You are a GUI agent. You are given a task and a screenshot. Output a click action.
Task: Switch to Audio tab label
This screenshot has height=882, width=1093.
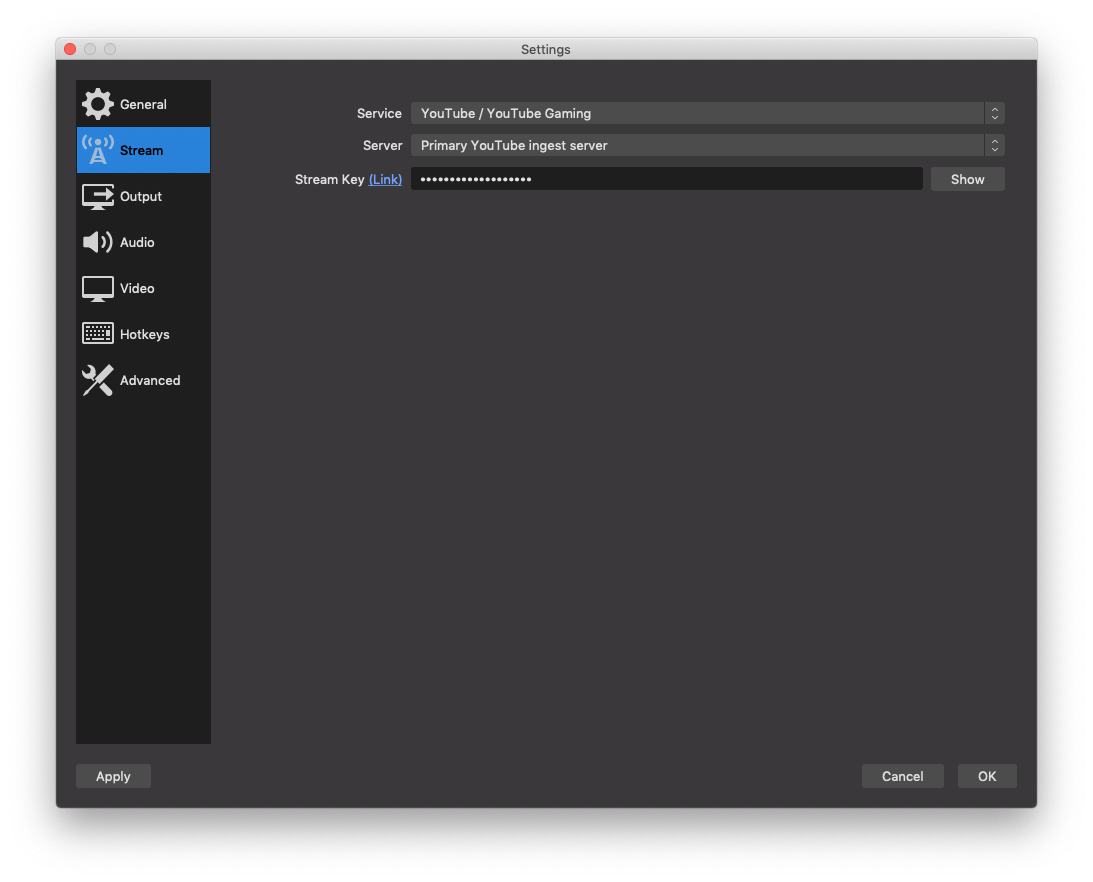(x=137, y=242)
